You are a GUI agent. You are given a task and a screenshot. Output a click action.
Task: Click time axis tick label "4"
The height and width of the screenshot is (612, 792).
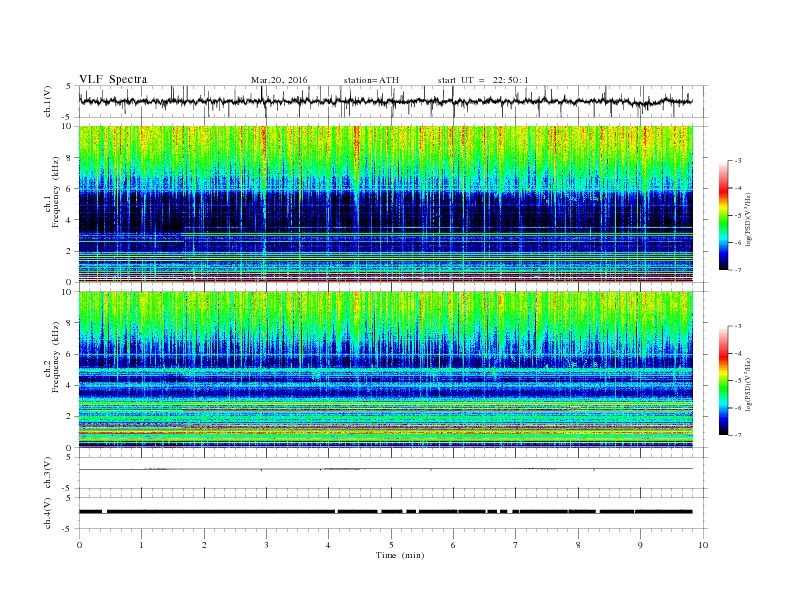[328, 545]
